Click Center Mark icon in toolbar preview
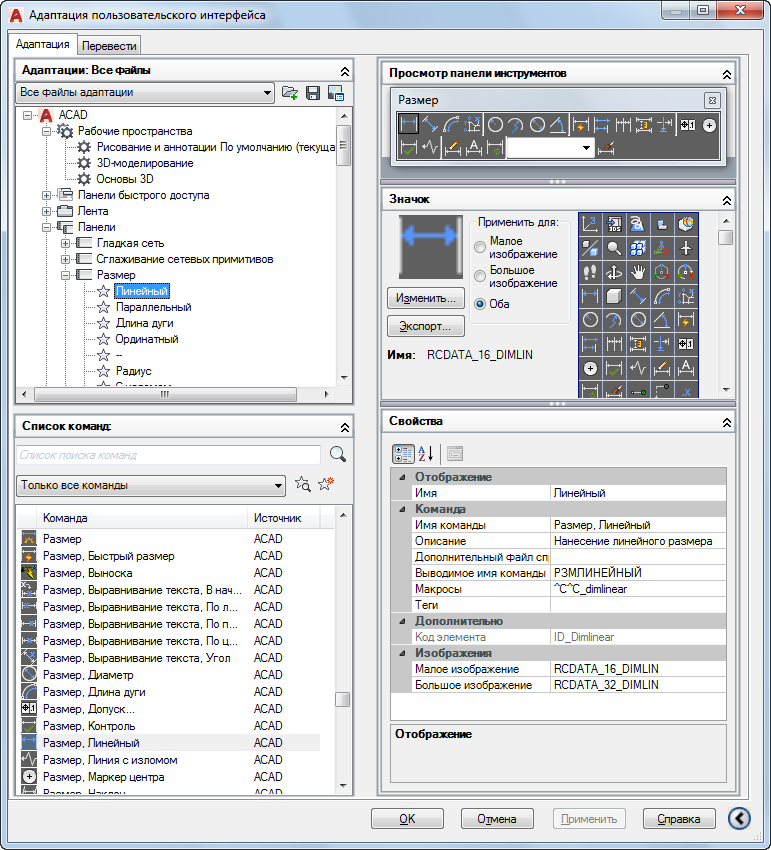 point(709,125)
